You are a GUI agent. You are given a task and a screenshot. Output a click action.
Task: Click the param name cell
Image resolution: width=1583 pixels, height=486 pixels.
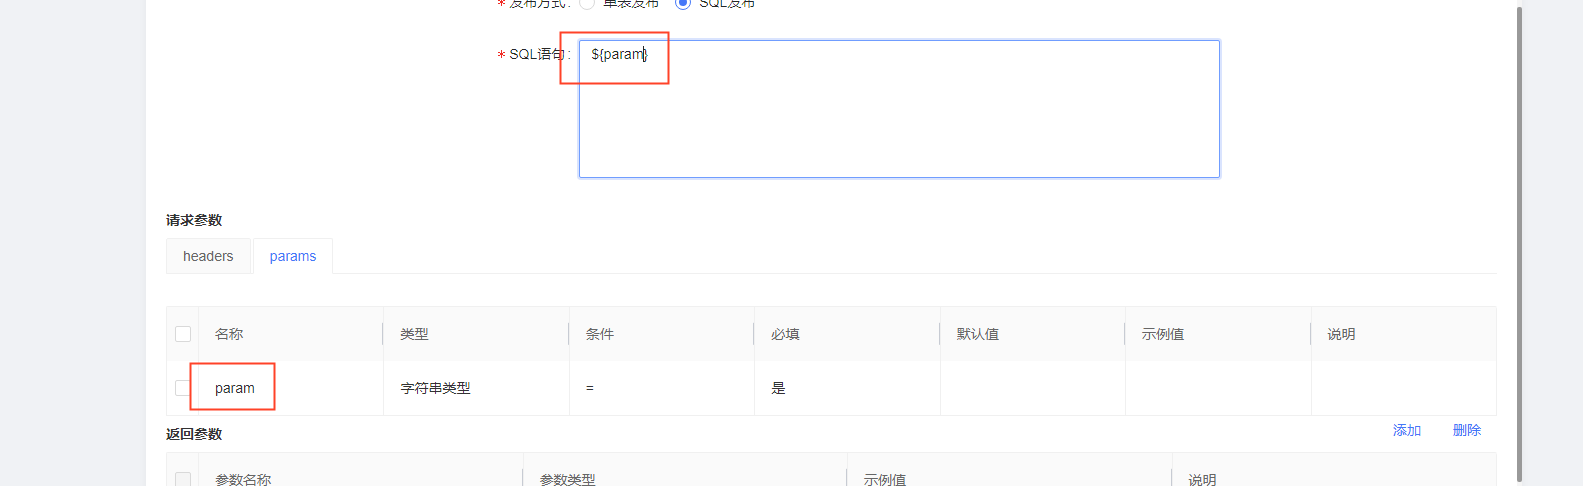235,388
